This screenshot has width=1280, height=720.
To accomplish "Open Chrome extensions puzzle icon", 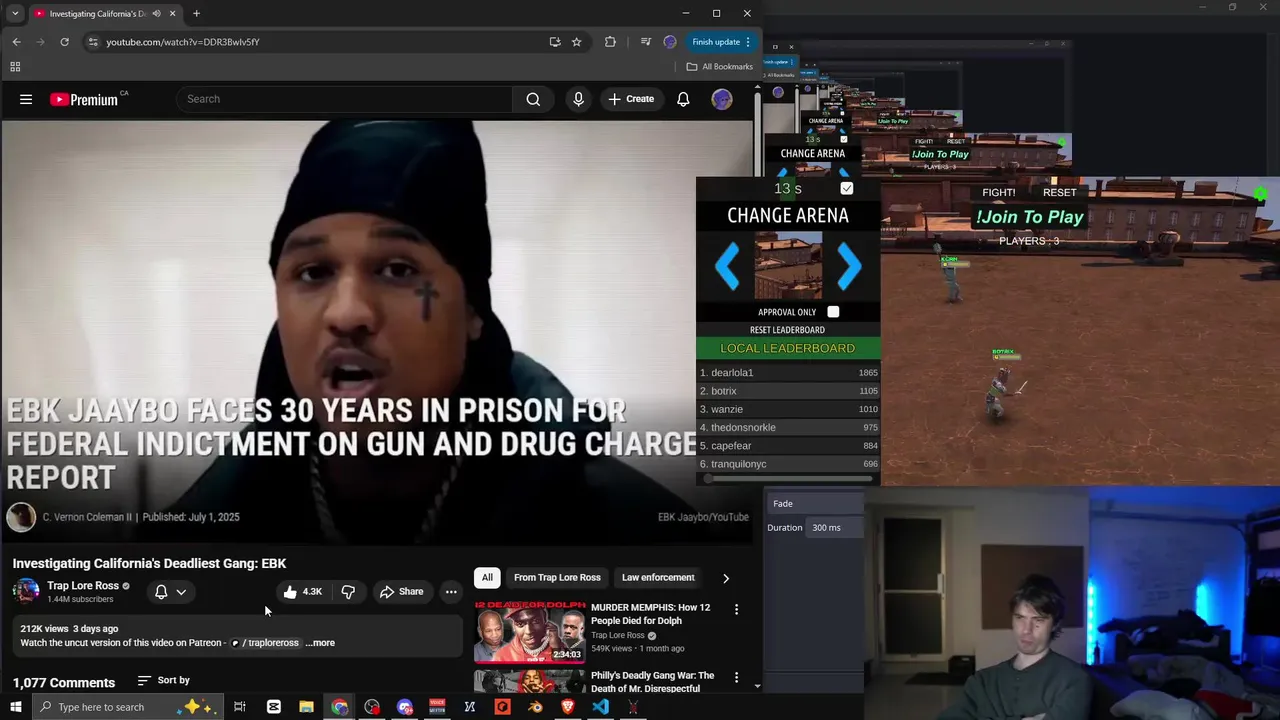I will 610,42.
